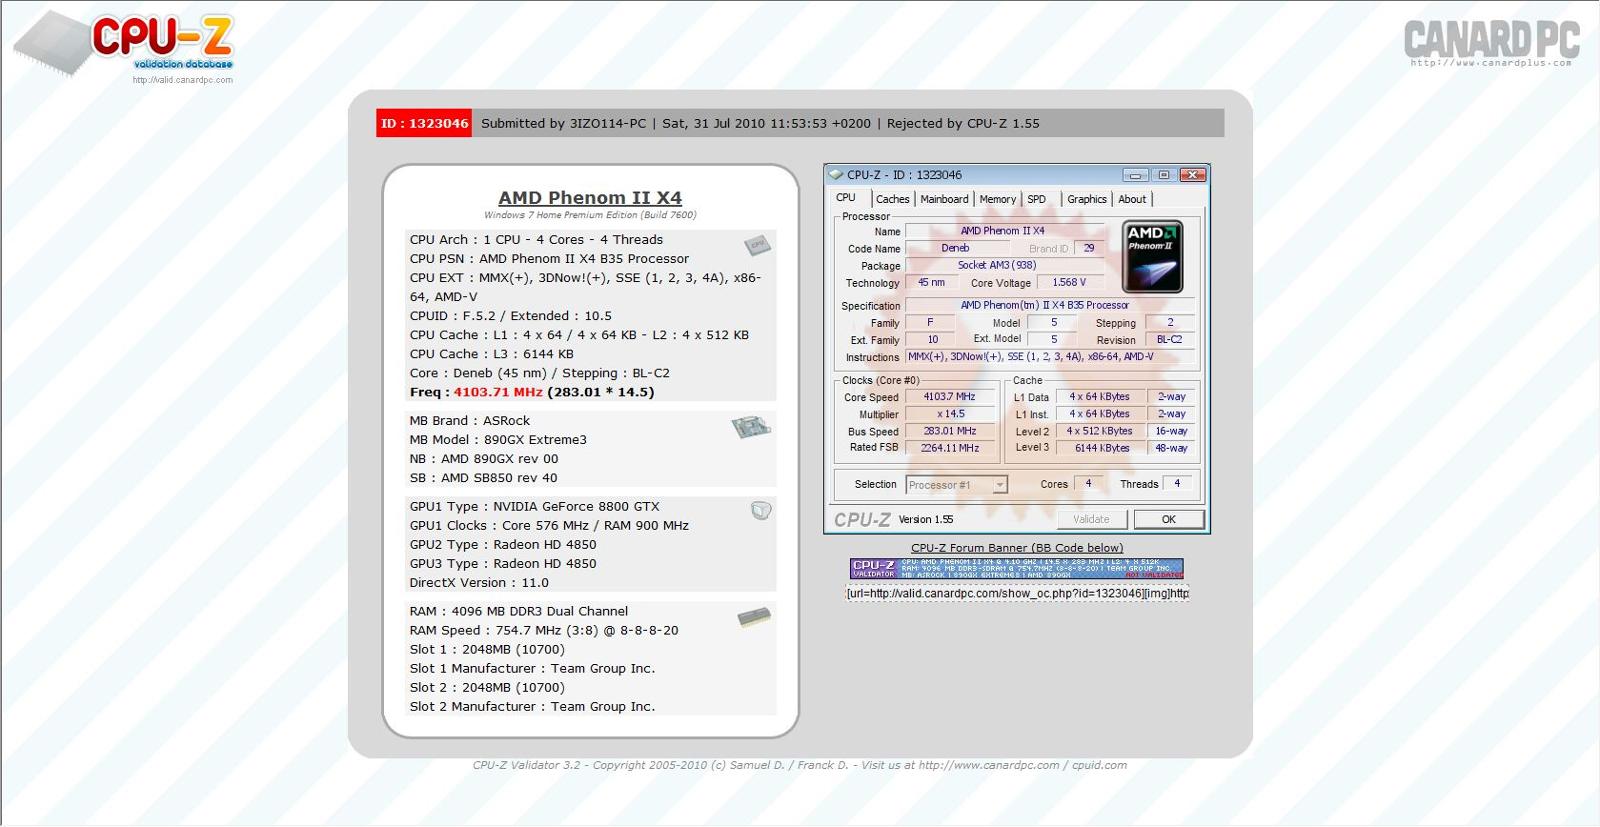The width and height of the screenshot is (1600, 827).
Task: Open the AMD Phenom II X4 title link
Action: click(590, 197)
